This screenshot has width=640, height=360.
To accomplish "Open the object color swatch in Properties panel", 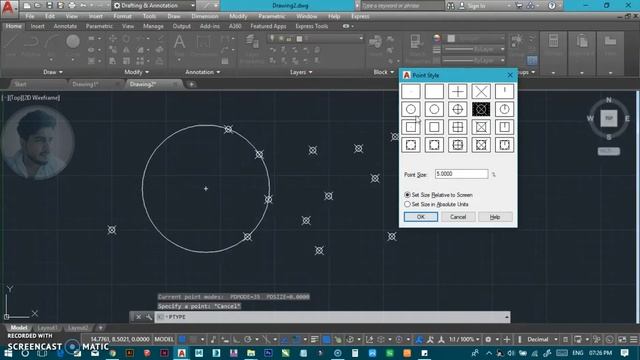I will (451, 38).
